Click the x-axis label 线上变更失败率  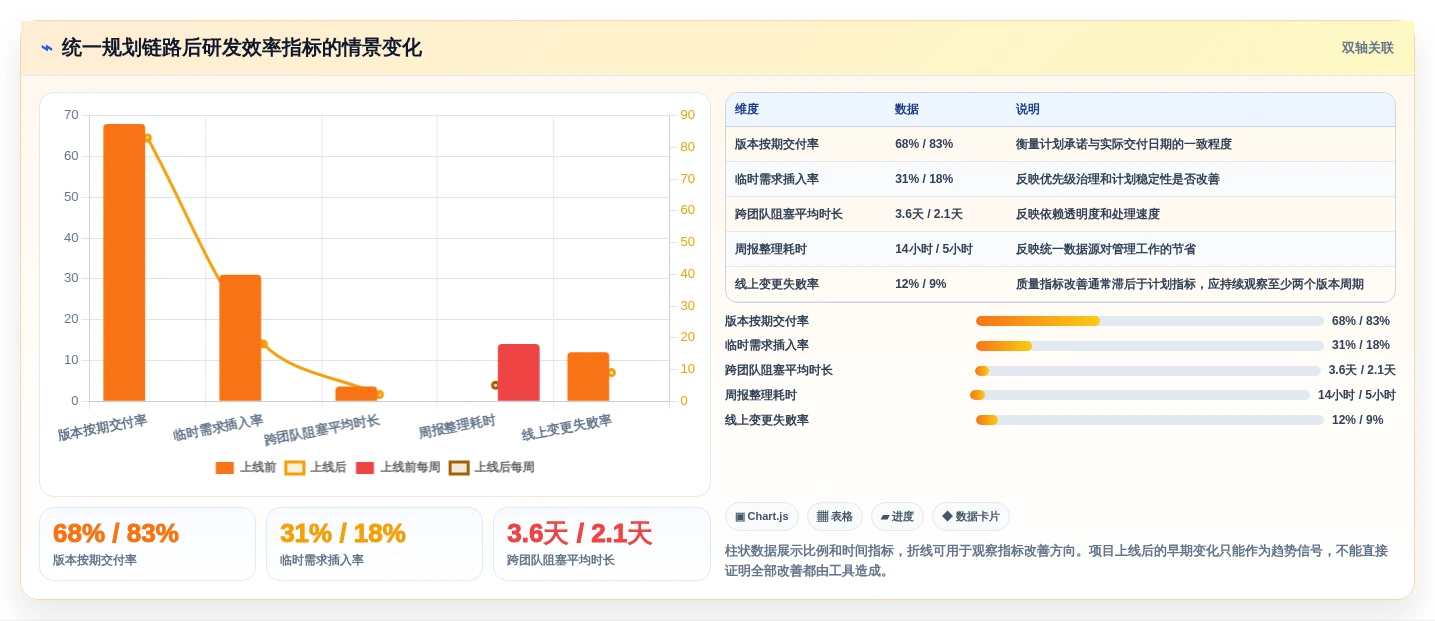pos(567,429)
